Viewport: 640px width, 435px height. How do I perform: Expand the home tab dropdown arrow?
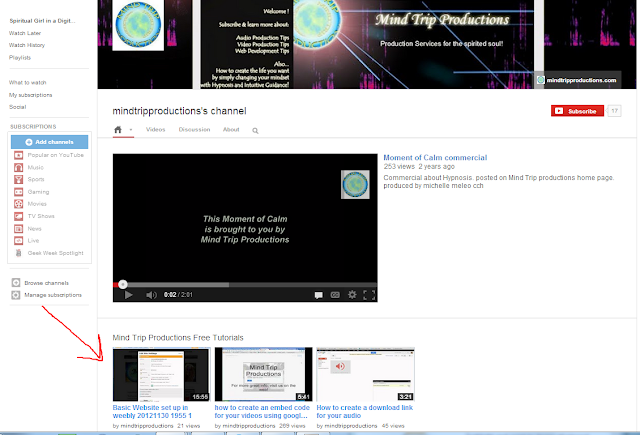(131, 130)
